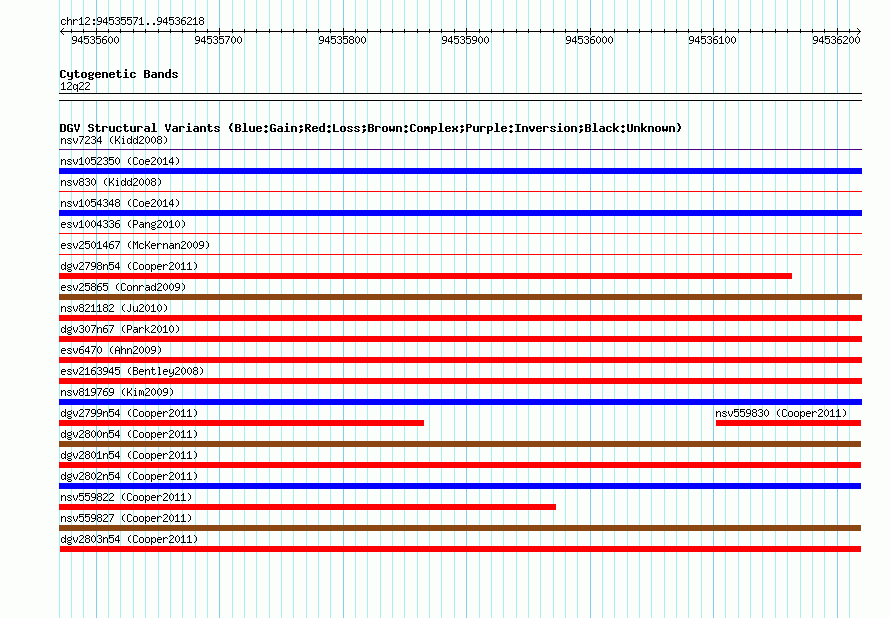Click the dgv2800n54 (Cooper2011) label
890x618 pixels.
(x=129, y=434)
